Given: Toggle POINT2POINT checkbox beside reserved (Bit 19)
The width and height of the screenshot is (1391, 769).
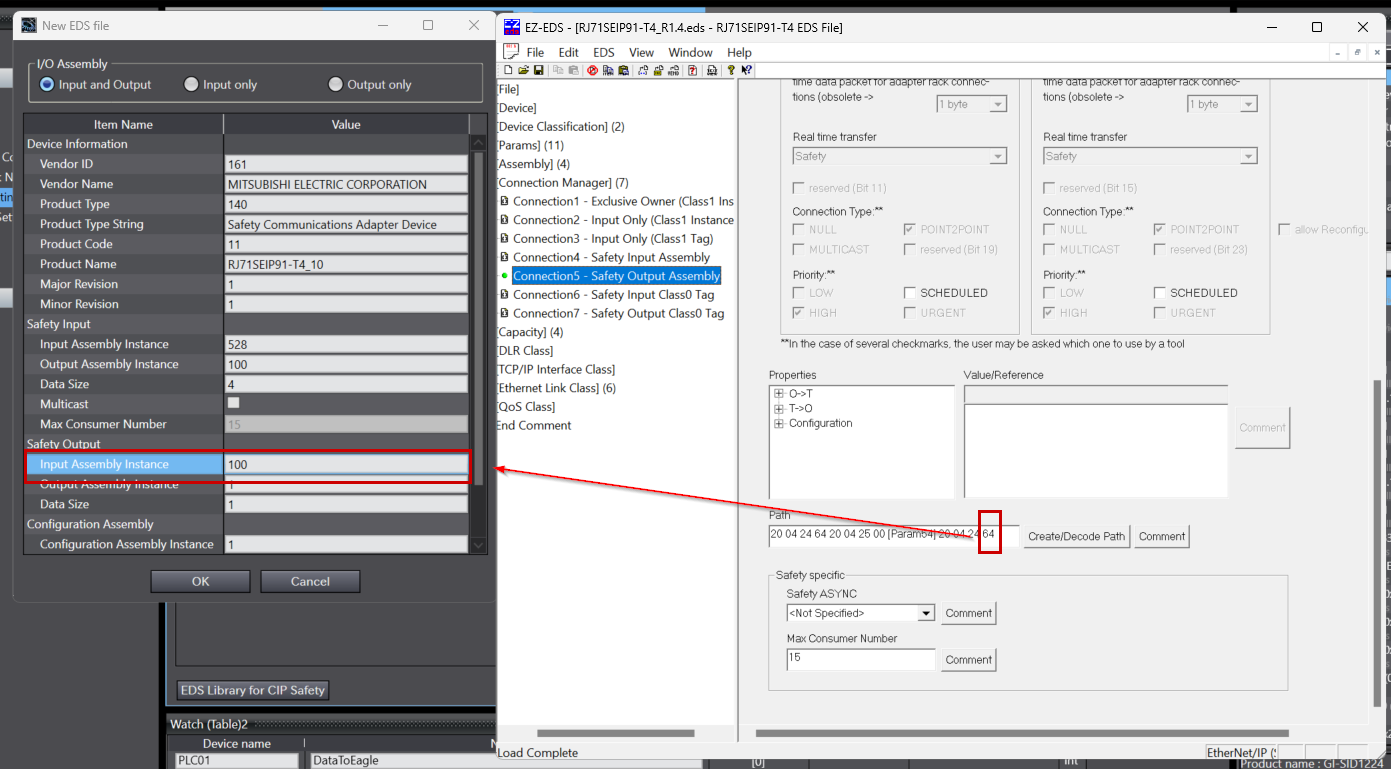Looking at the screenshot, I should coord(909,230).
